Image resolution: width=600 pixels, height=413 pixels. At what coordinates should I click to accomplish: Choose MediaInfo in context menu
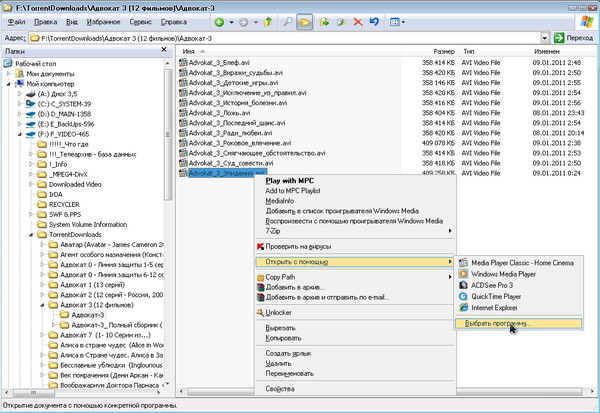pyautogui.click(x=280, y=201)
